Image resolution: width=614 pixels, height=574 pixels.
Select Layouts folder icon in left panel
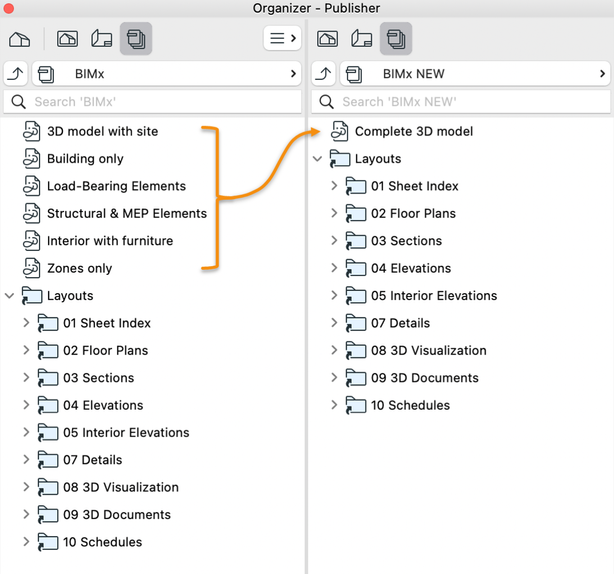pyautogui.click(x=32, y=296)
